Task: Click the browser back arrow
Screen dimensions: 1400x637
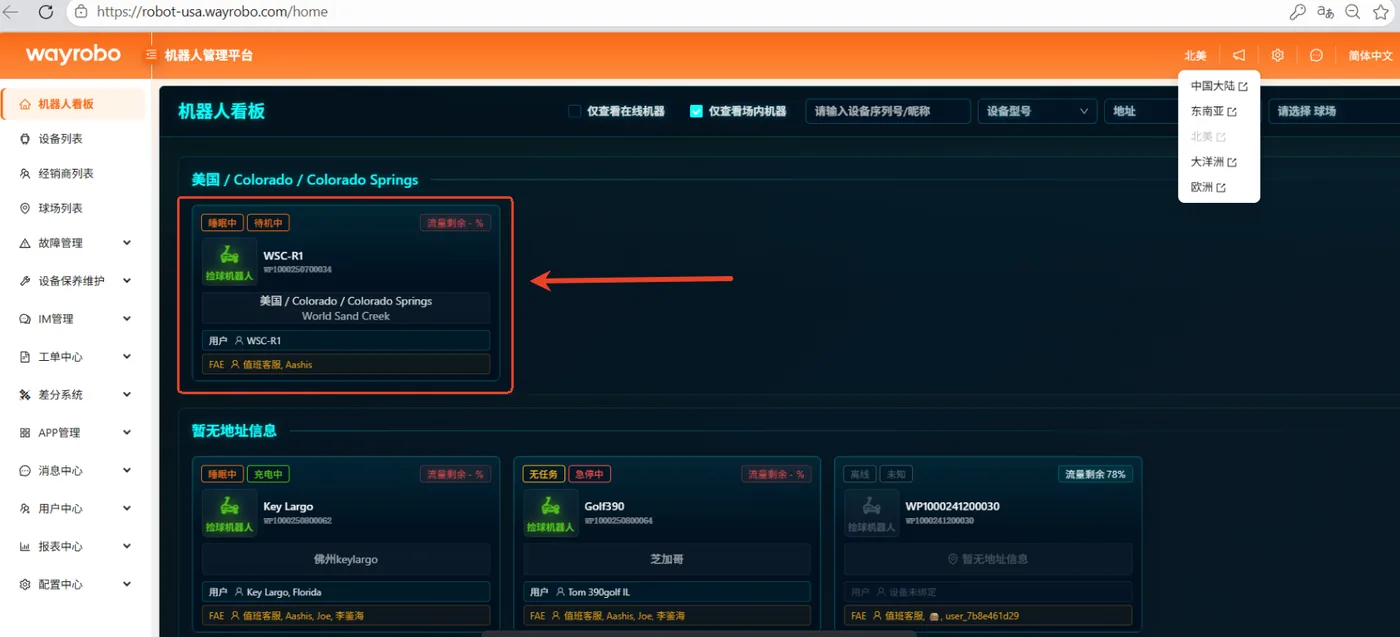Action: click(x=11, y=12)
